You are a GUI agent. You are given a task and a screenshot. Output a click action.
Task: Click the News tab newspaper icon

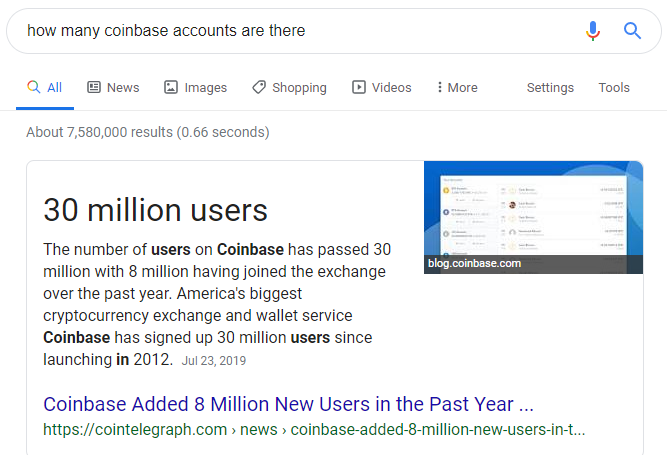[94, 87]
